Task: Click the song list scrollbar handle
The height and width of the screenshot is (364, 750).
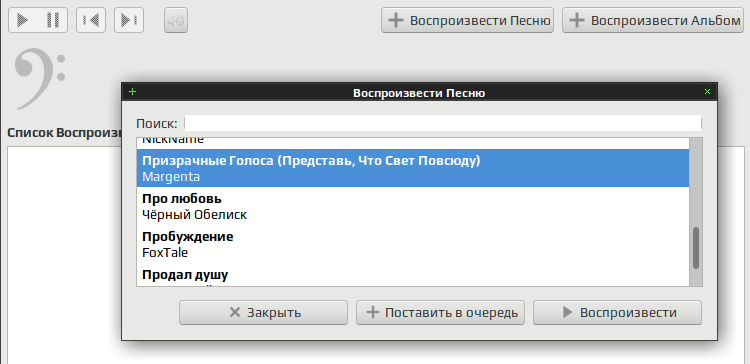Action: 696,248
